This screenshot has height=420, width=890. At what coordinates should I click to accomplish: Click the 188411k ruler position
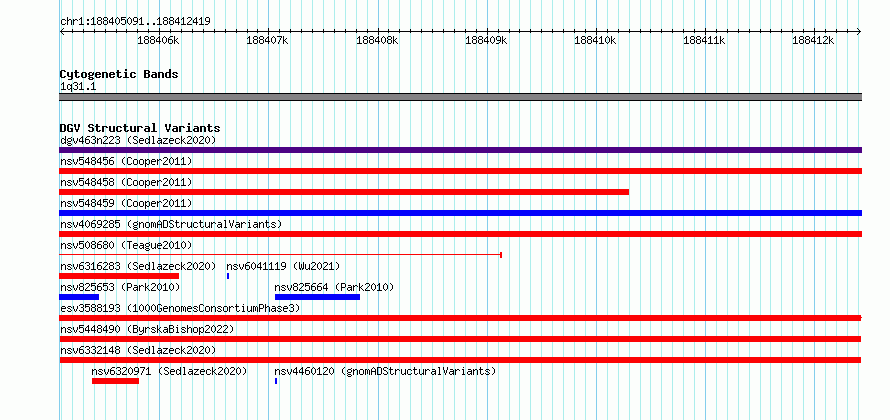[x=704, y=40]
